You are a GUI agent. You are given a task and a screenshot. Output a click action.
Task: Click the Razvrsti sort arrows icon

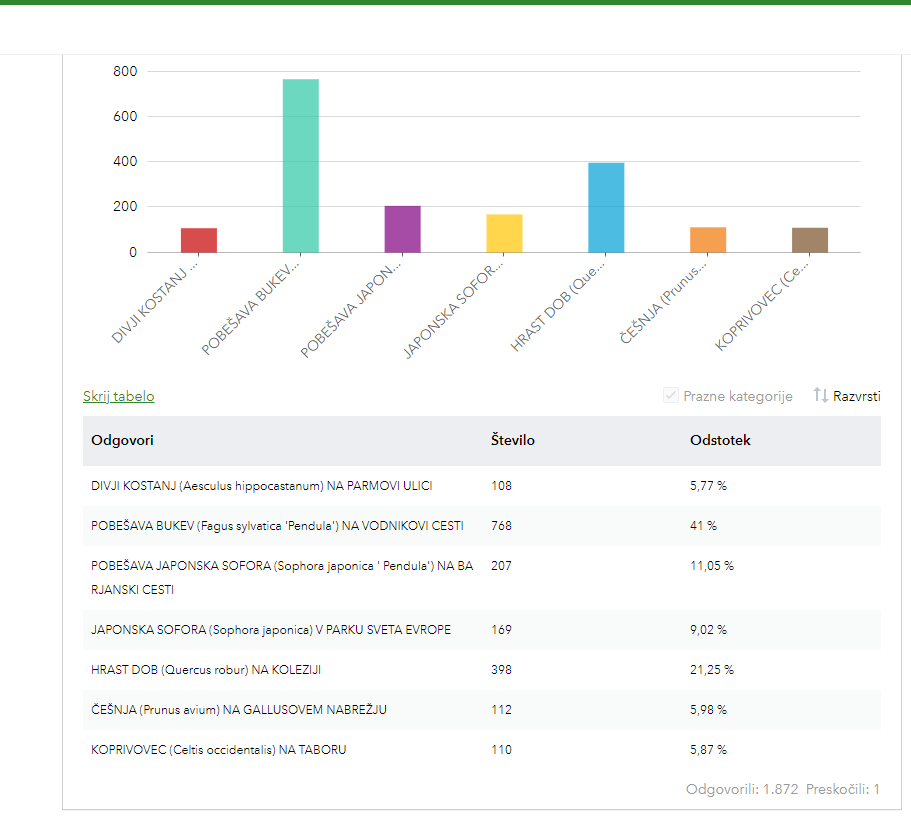click(821, 396)
